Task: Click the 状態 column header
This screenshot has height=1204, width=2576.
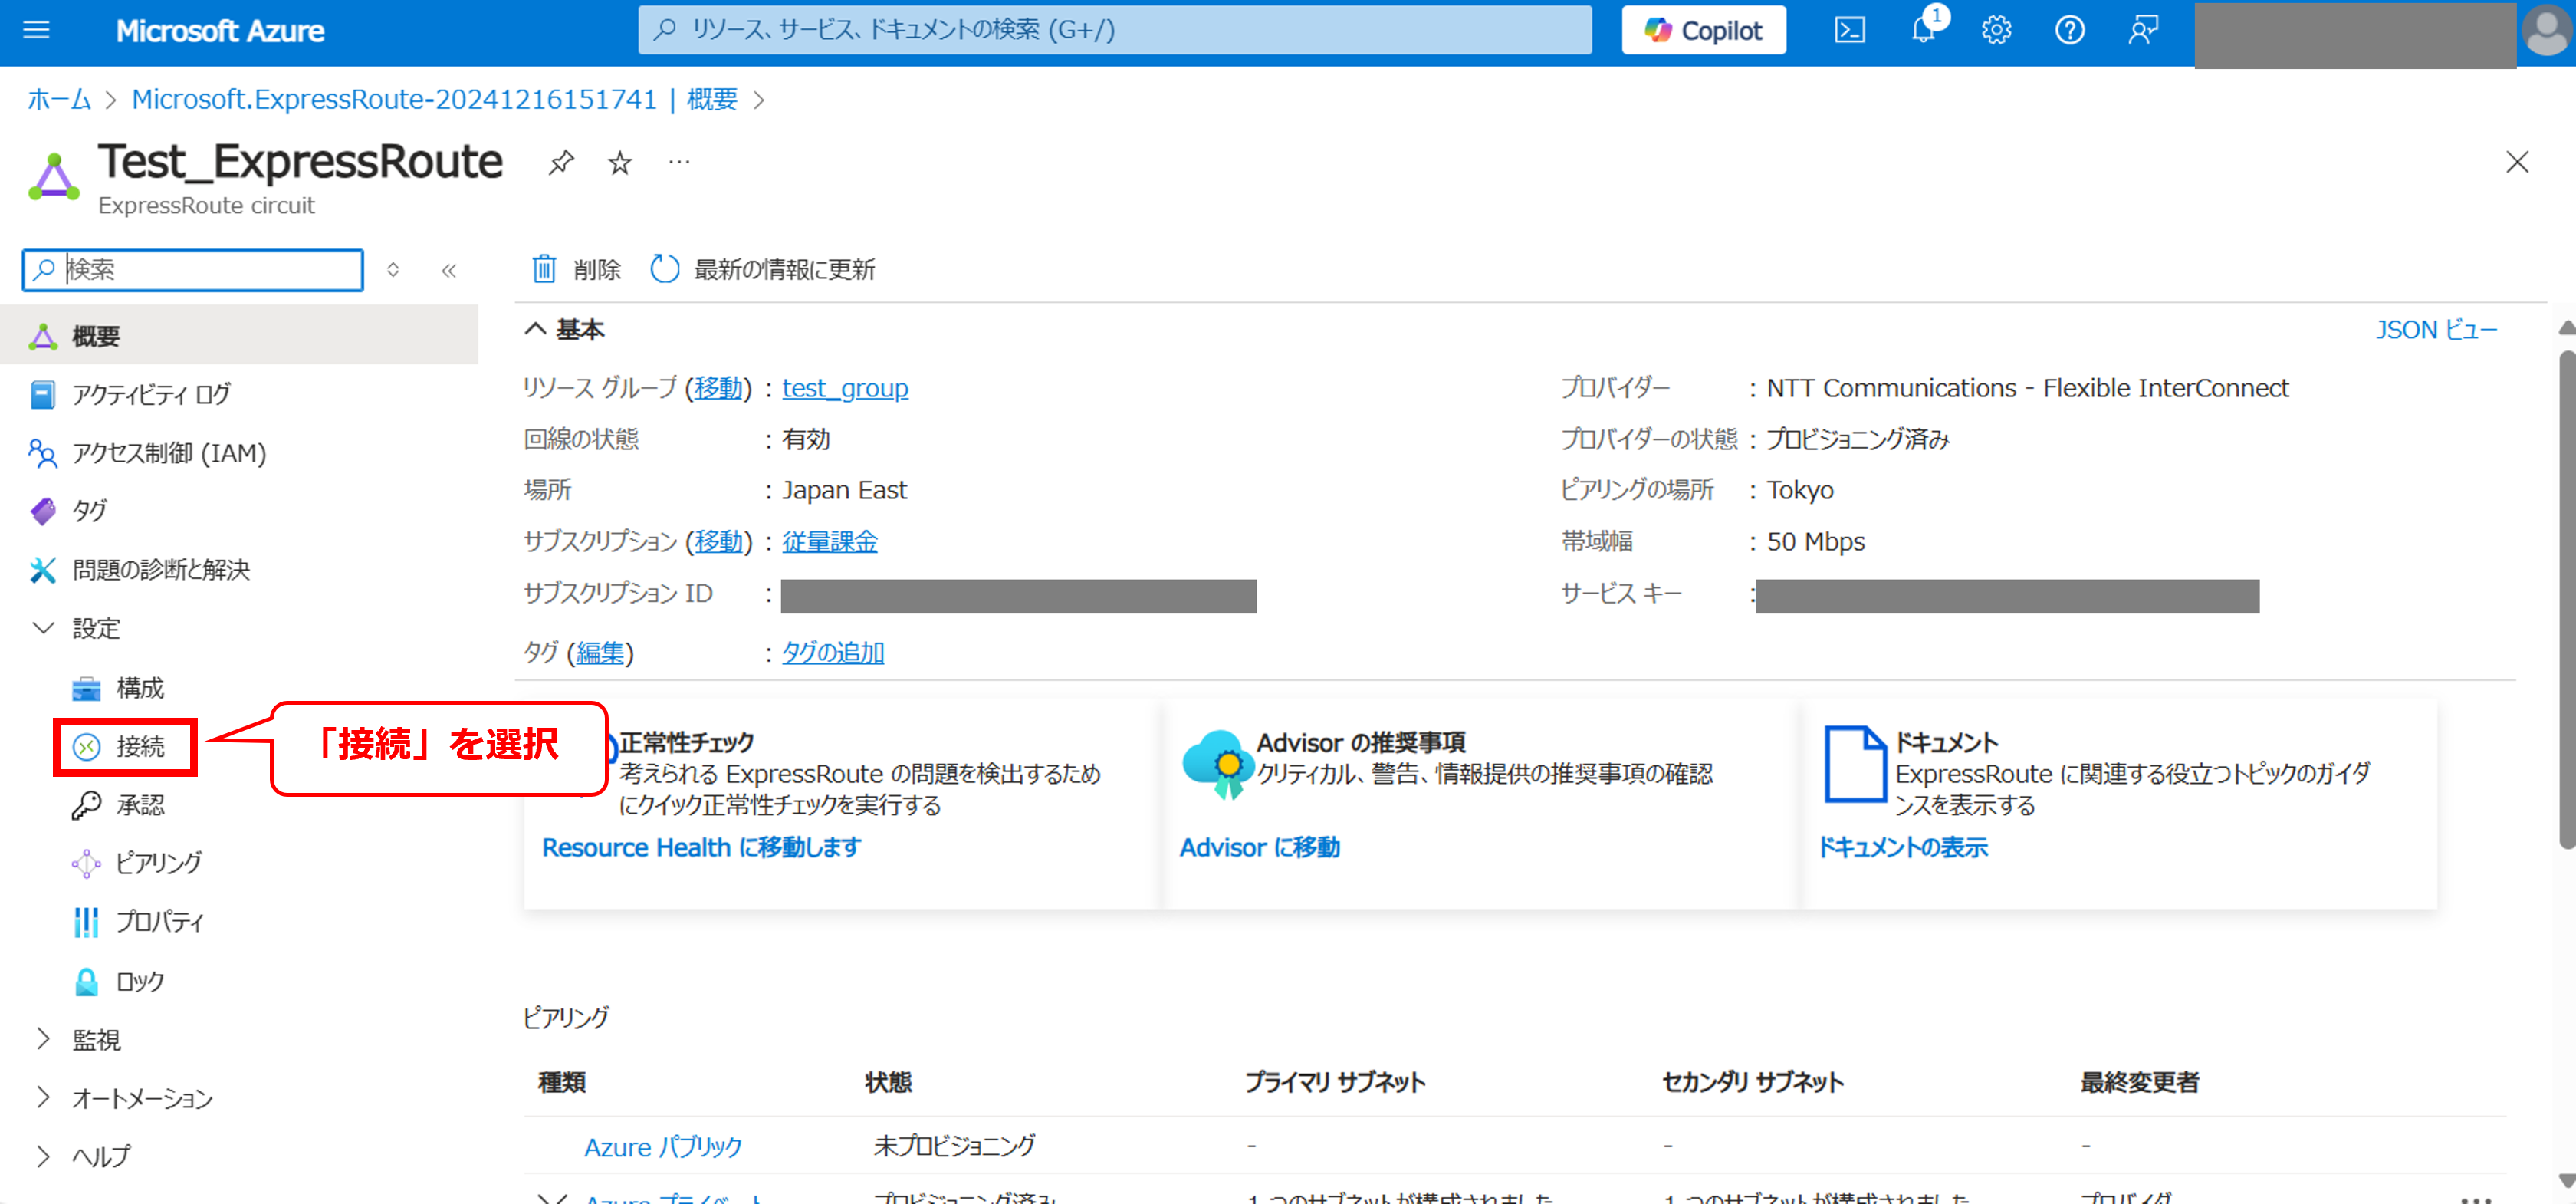Action: pos(888,1082)
